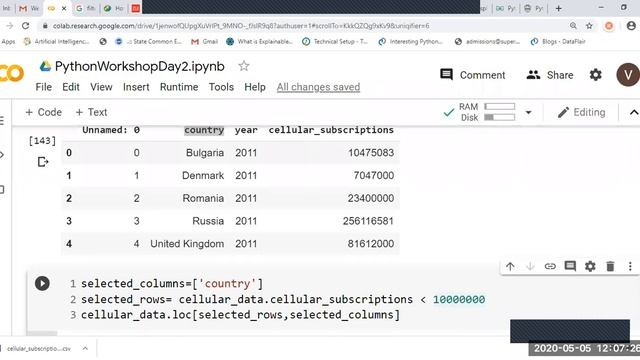Select the country column header
This screenshot has height=360, width=640.
tap(204, 130)
